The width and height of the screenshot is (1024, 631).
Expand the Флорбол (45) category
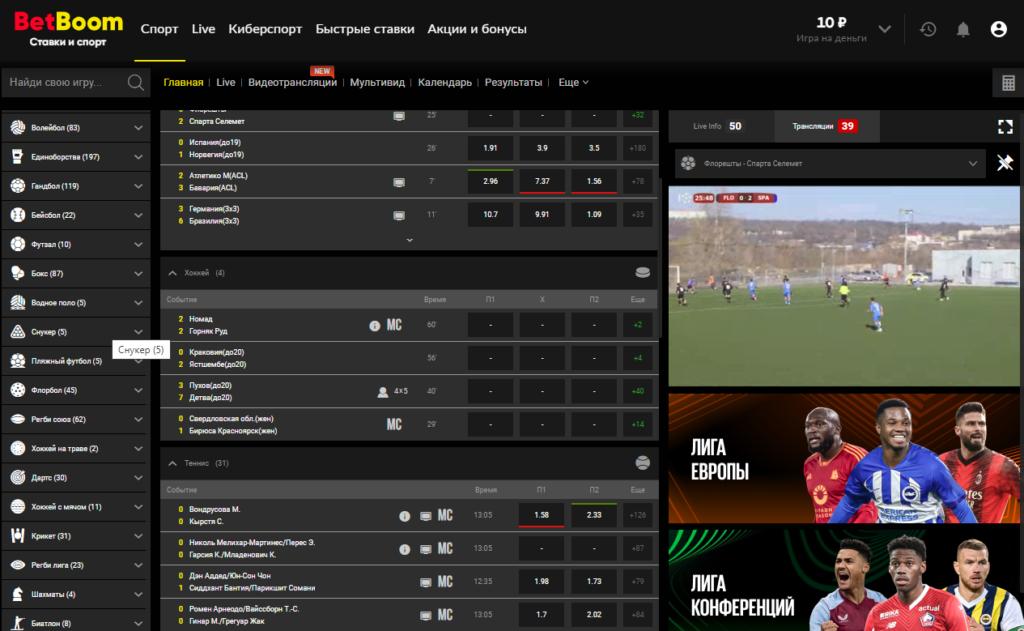tap(138, 390)
